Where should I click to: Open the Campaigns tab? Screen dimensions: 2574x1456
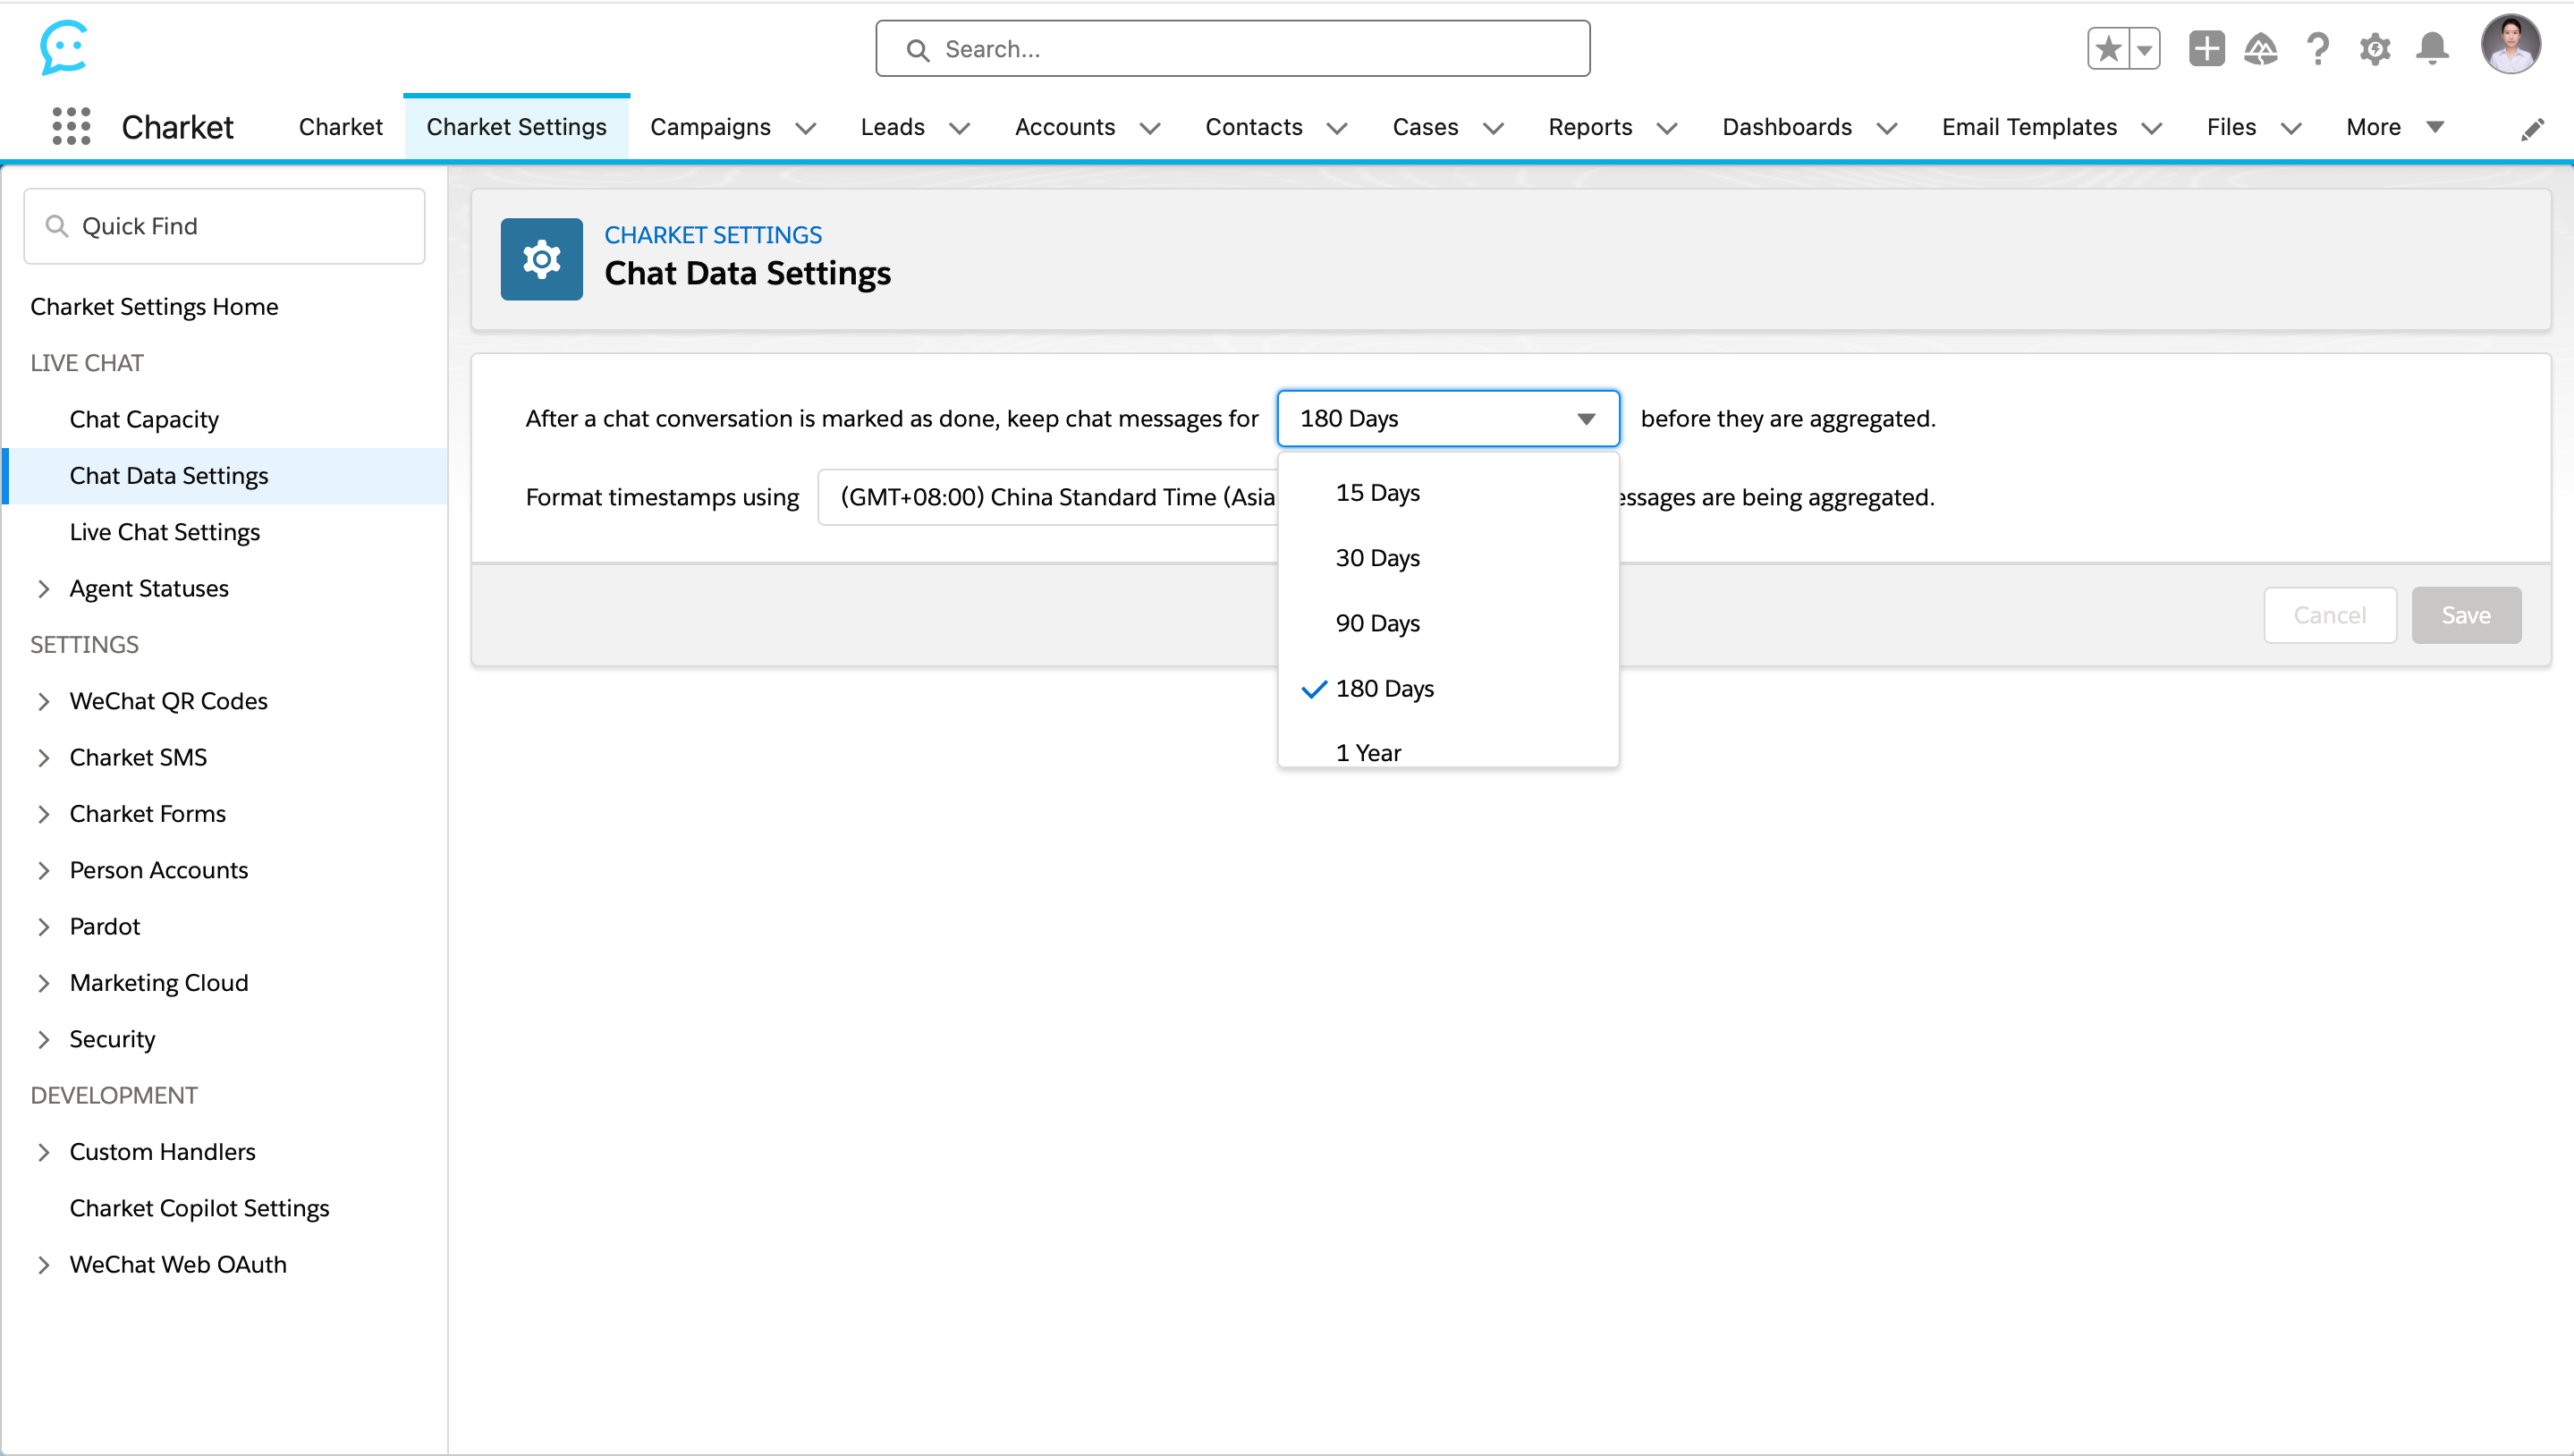click(x=710, y=127)
